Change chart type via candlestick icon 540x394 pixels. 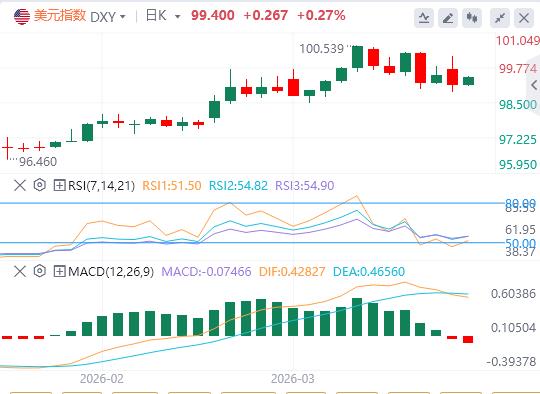[472, 18]
